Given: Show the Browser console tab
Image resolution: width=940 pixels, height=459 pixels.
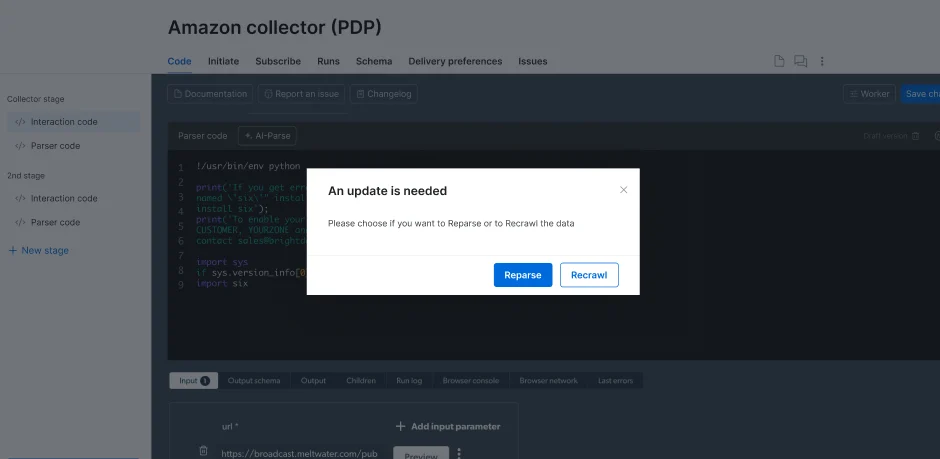Looking at the screenshot, I should 471,381.
